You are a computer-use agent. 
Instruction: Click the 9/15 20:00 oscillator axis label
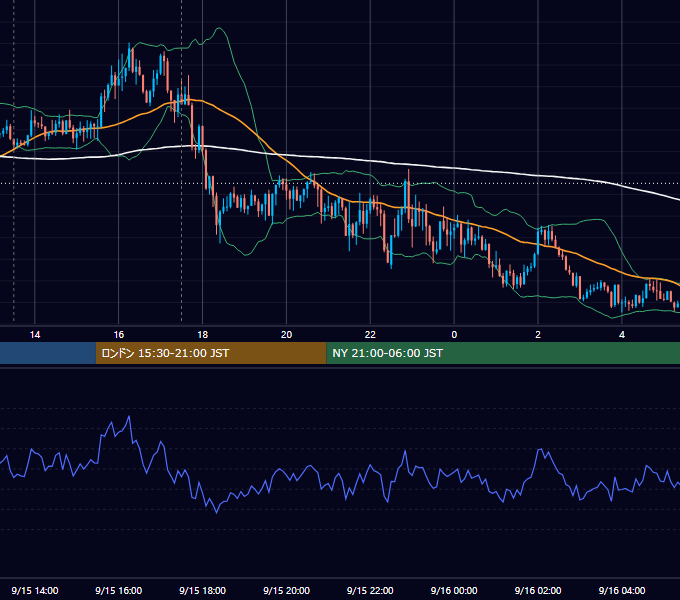(286, 590)
